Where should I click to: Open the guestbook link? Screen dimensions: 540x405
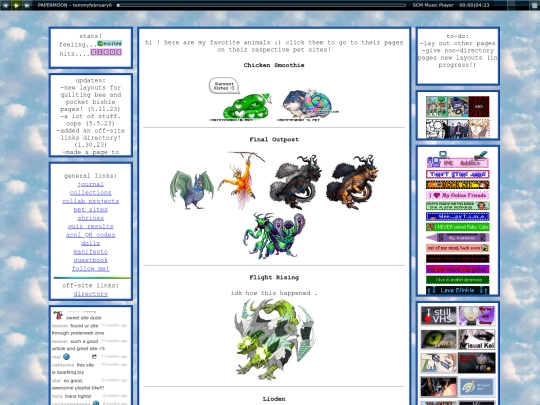click(x=91, y=260)
